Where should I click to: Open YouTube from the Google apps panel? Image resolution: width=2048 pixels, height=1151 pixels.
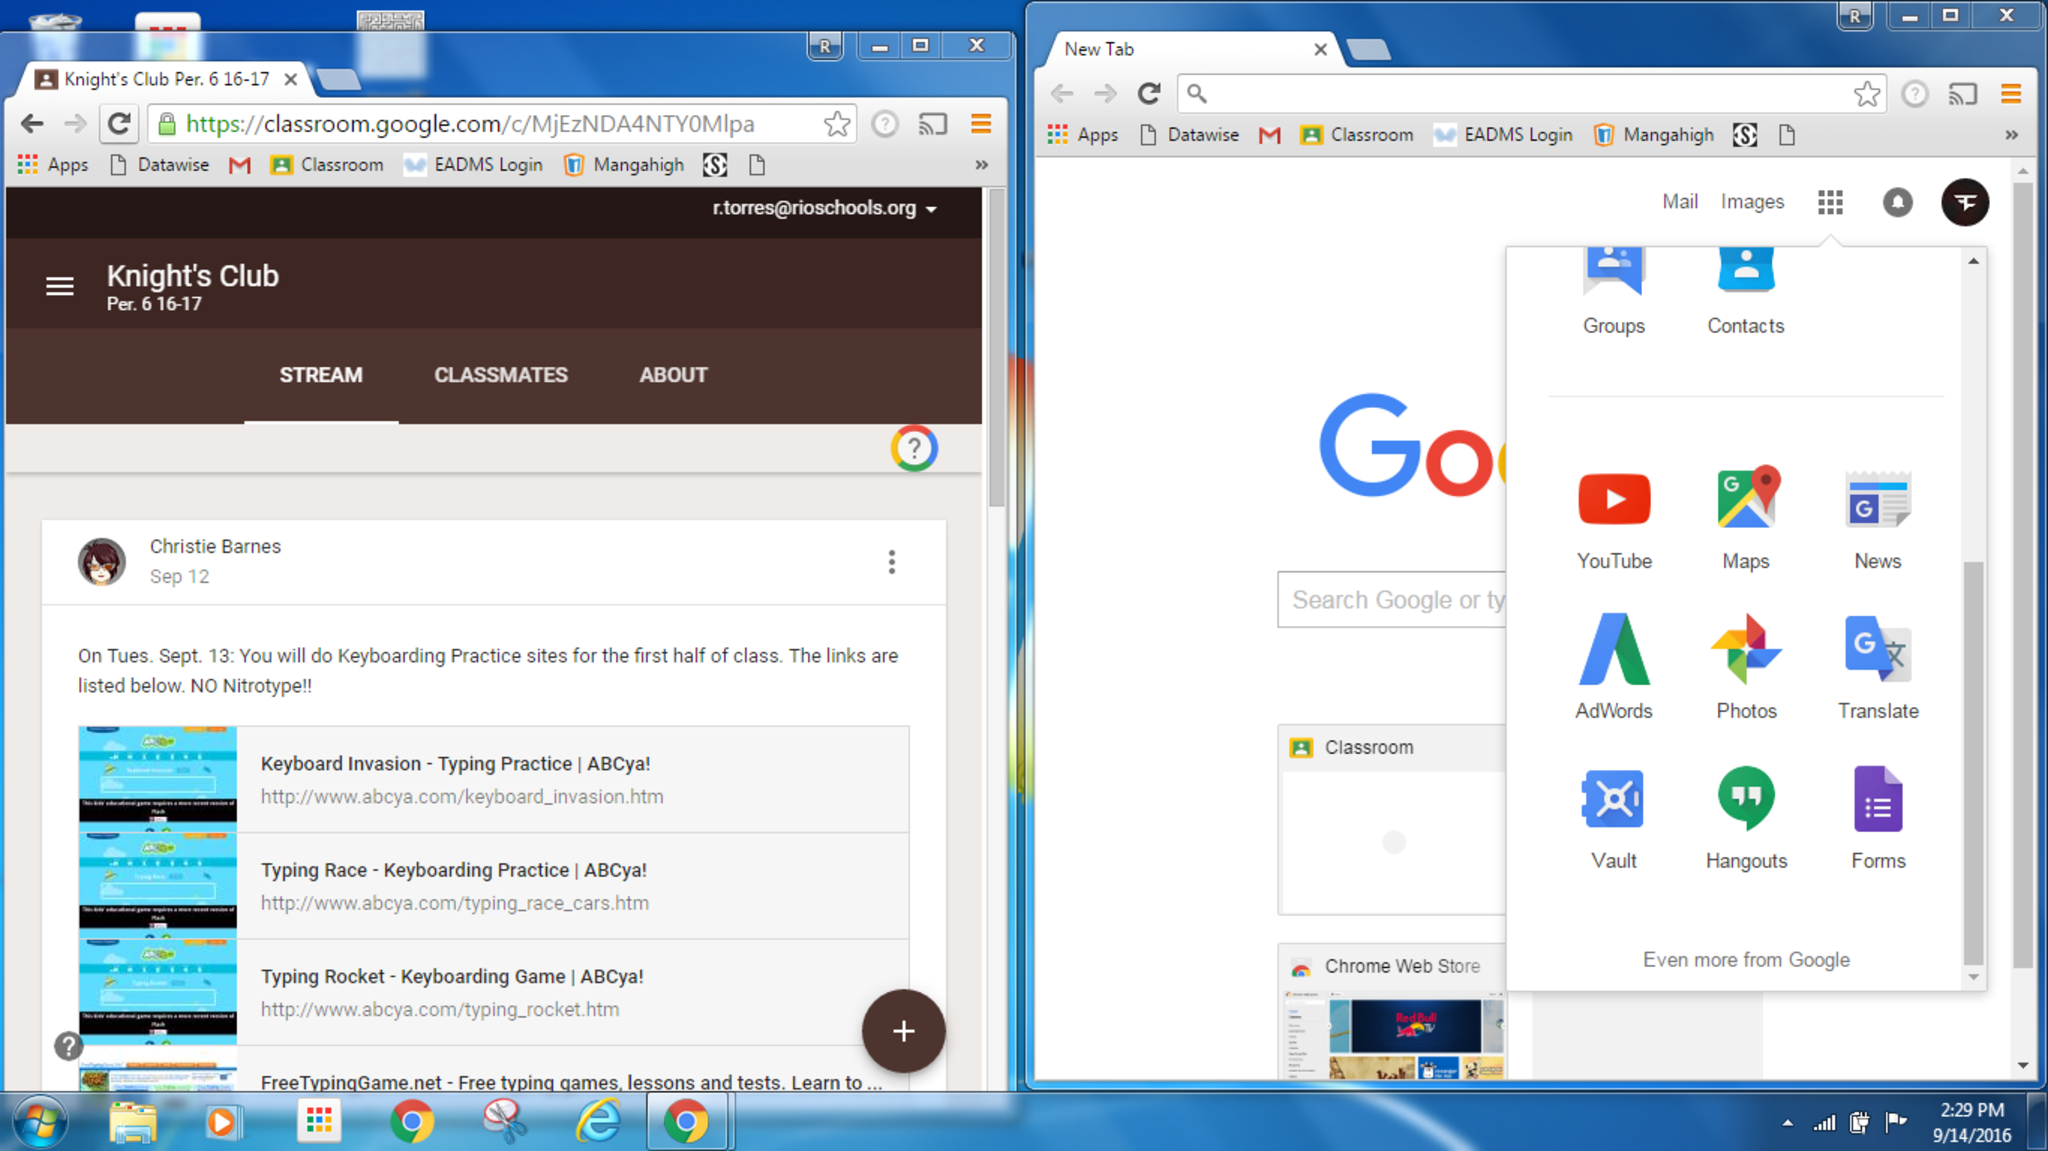tap(1614, 500)
